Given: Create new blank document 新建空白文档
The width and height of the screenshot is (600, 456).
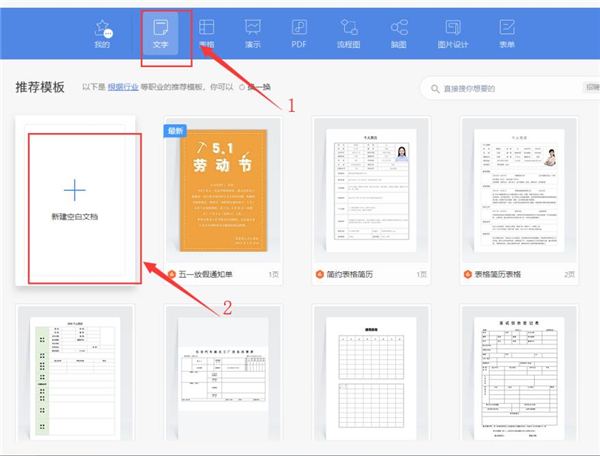Looking at the screenshot, I should [x=78, y=198].
